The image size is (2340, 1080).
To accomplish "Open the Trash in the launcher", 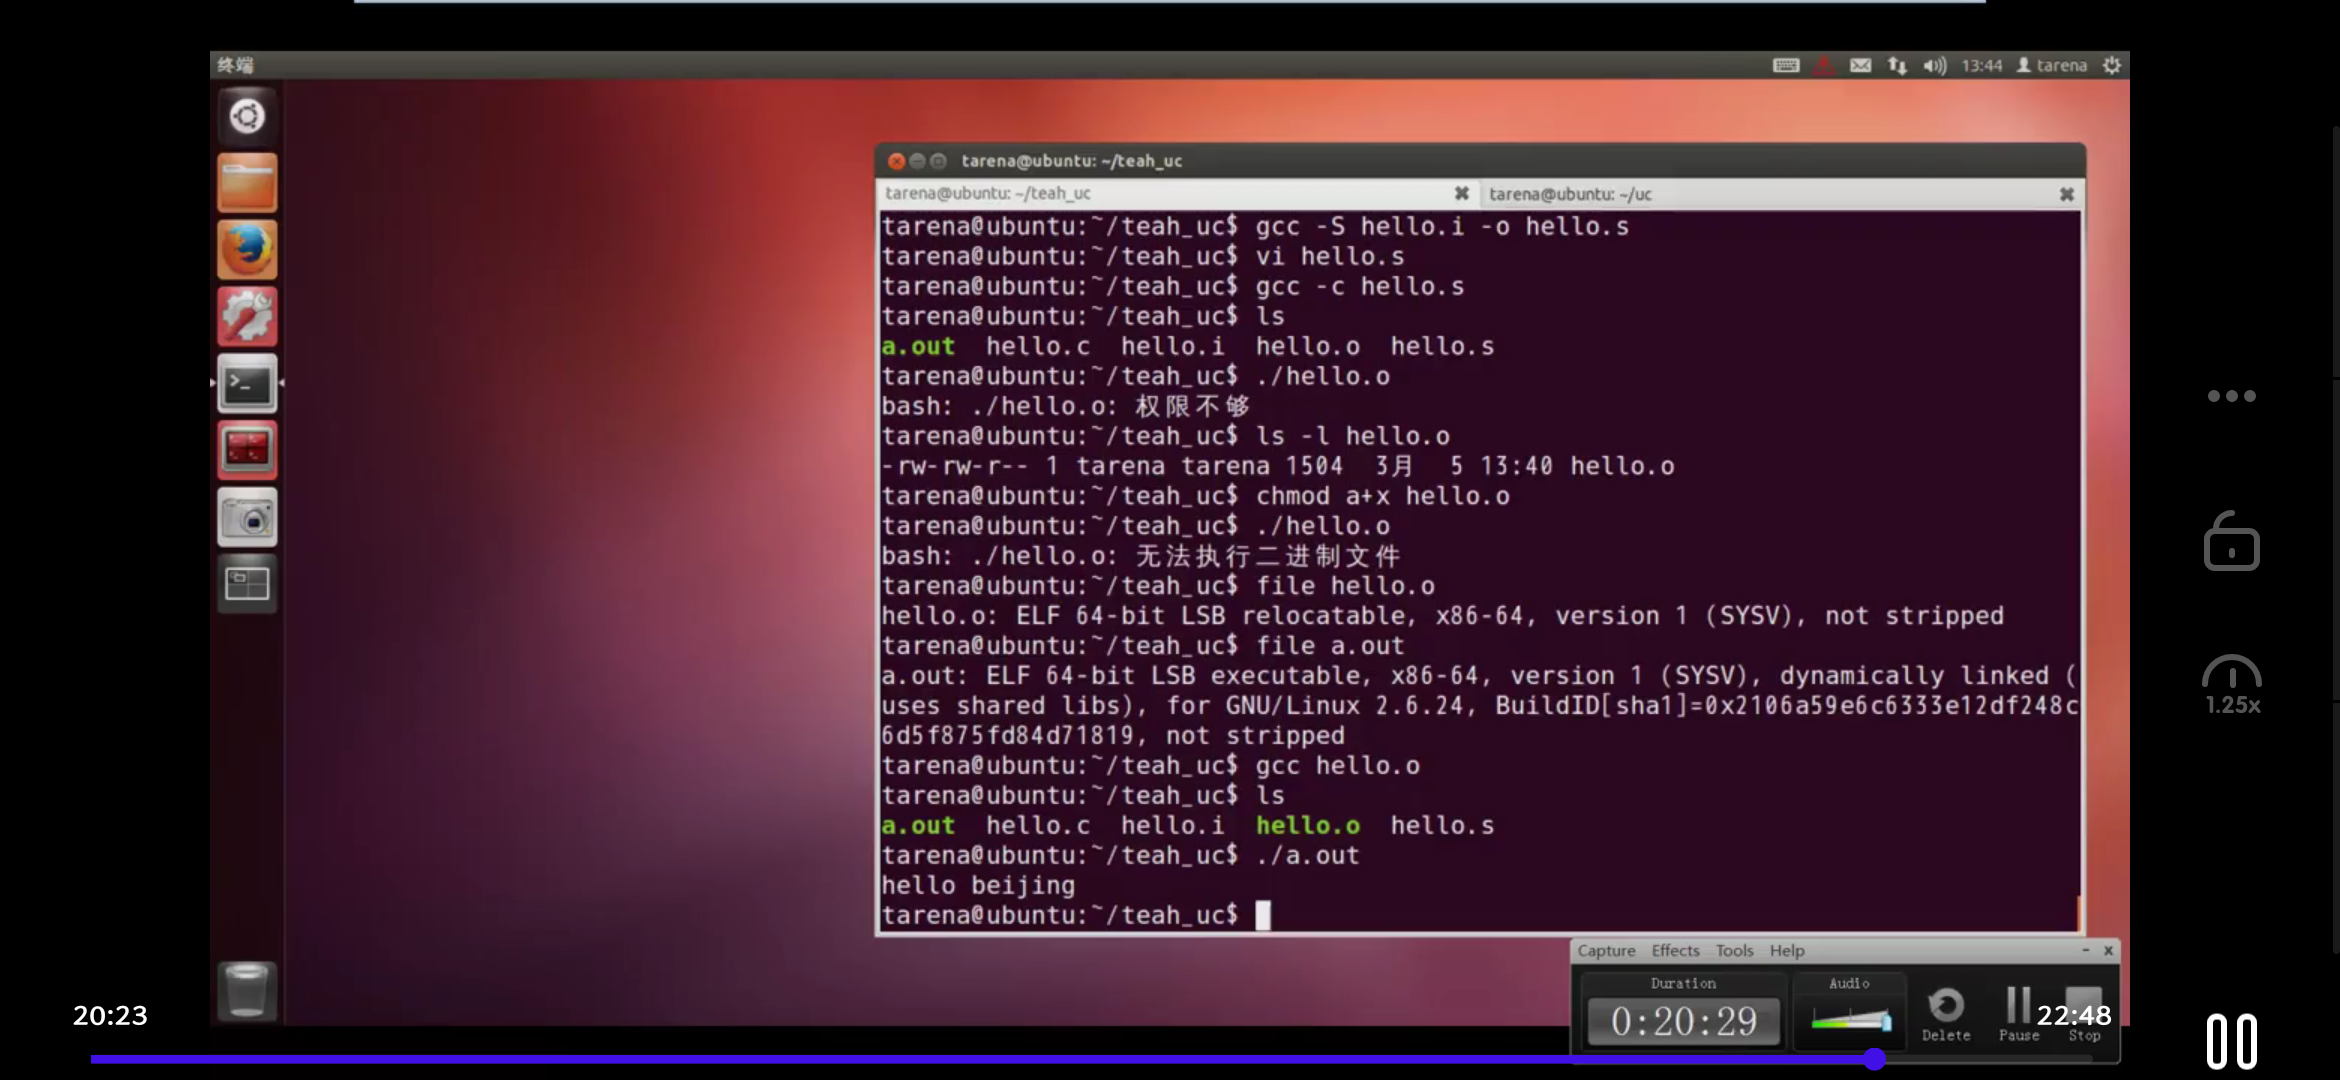I will click(247, 990).
